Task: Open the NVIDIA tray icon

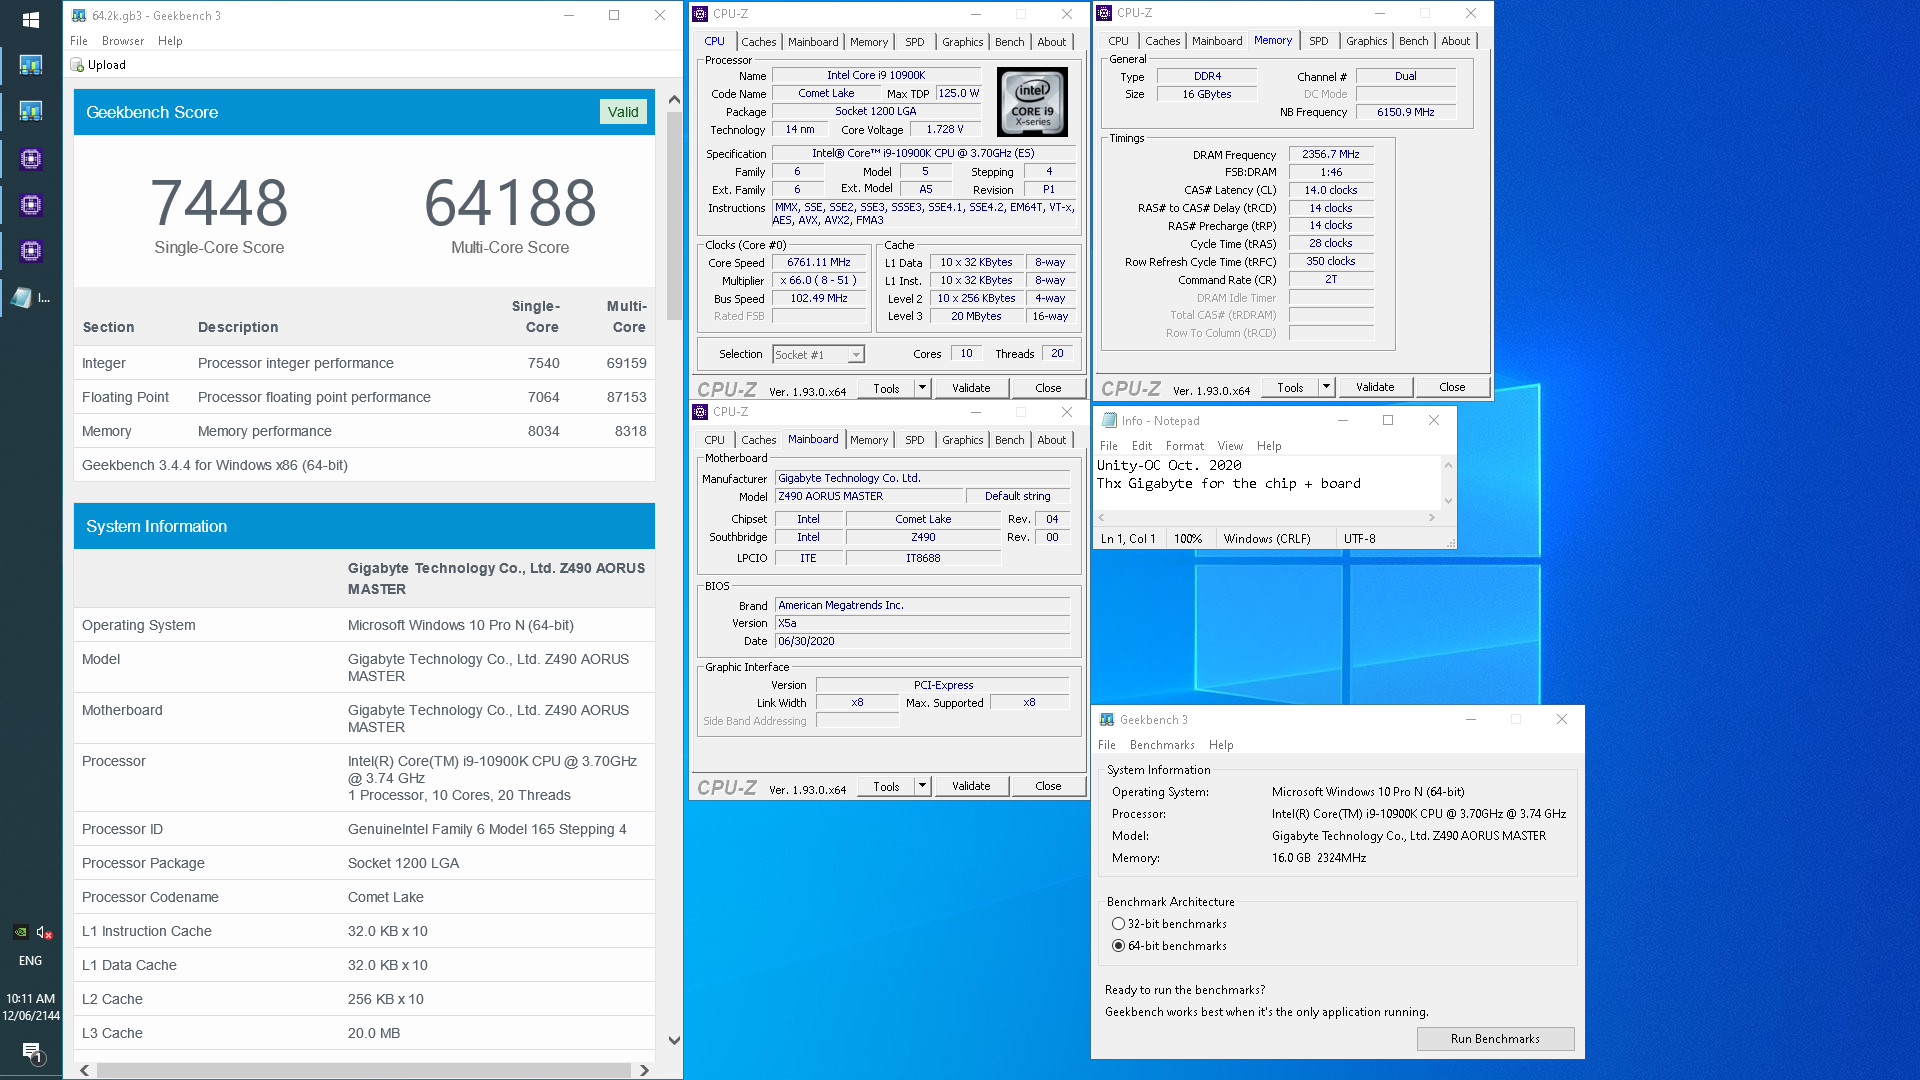Action: tap(20, 932)
